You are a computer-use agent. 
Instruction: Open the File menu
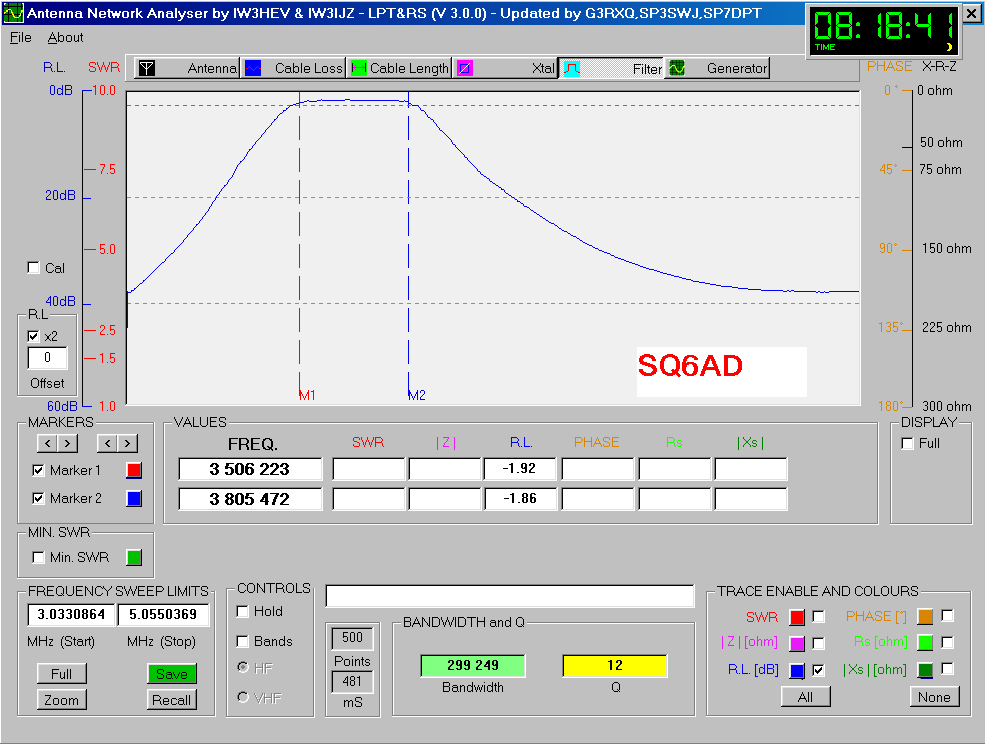tap(21, 37)
